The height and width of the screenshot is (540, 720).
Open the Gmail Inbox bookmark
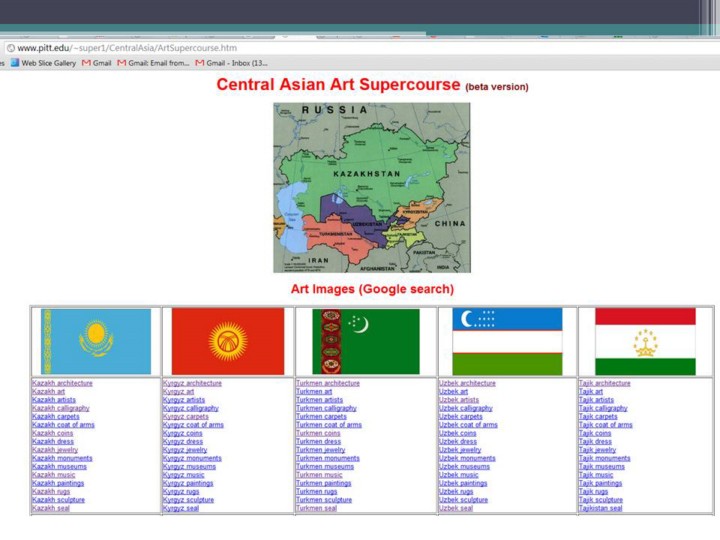(x=237, y=63)
